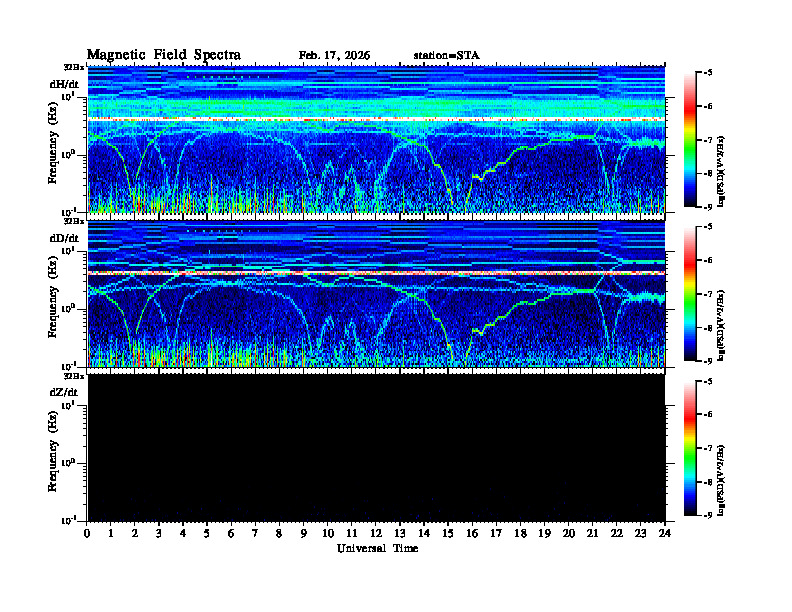Click hour 3 on the Universal Time axis

click(x=159, y=533)
